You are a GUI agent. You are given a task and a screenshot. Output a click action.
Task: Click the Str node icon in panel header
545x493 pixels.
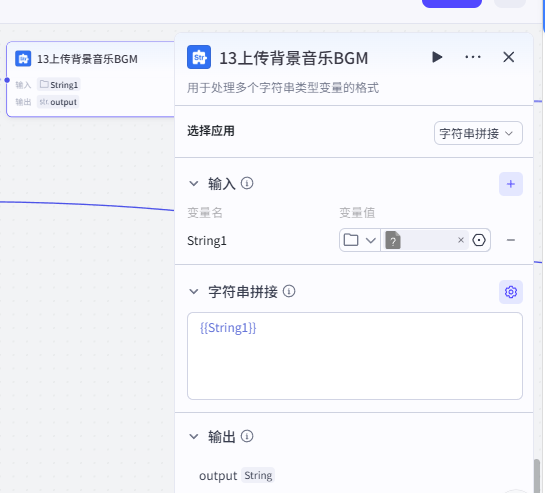pos(199,57)
